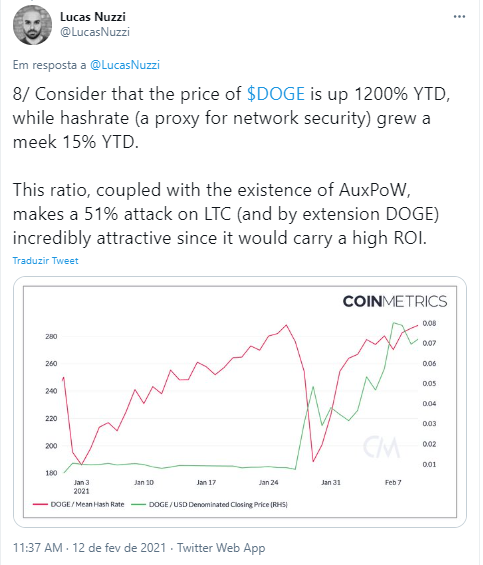Click Lucas Nuzzi's profile avatar
The width and height of the screenshot is (483, 565).
(x=32, y=25)
